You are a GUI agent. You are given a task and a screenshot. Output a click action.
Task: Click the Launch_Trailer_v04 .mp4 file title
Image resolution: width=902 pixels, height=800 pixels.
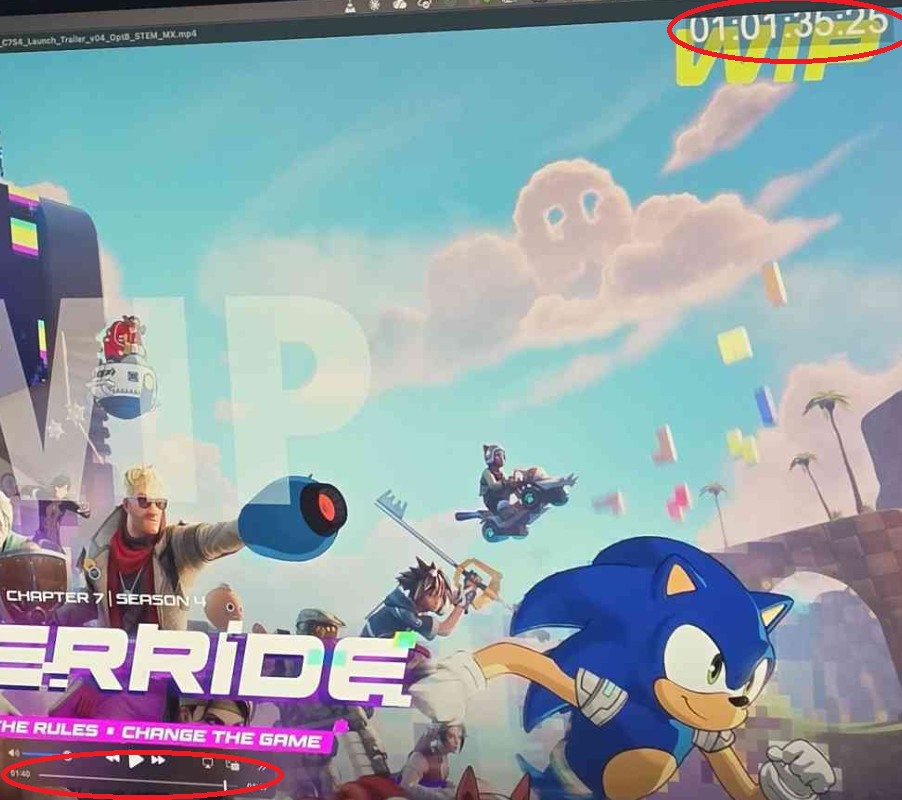(x=98, y=38)
